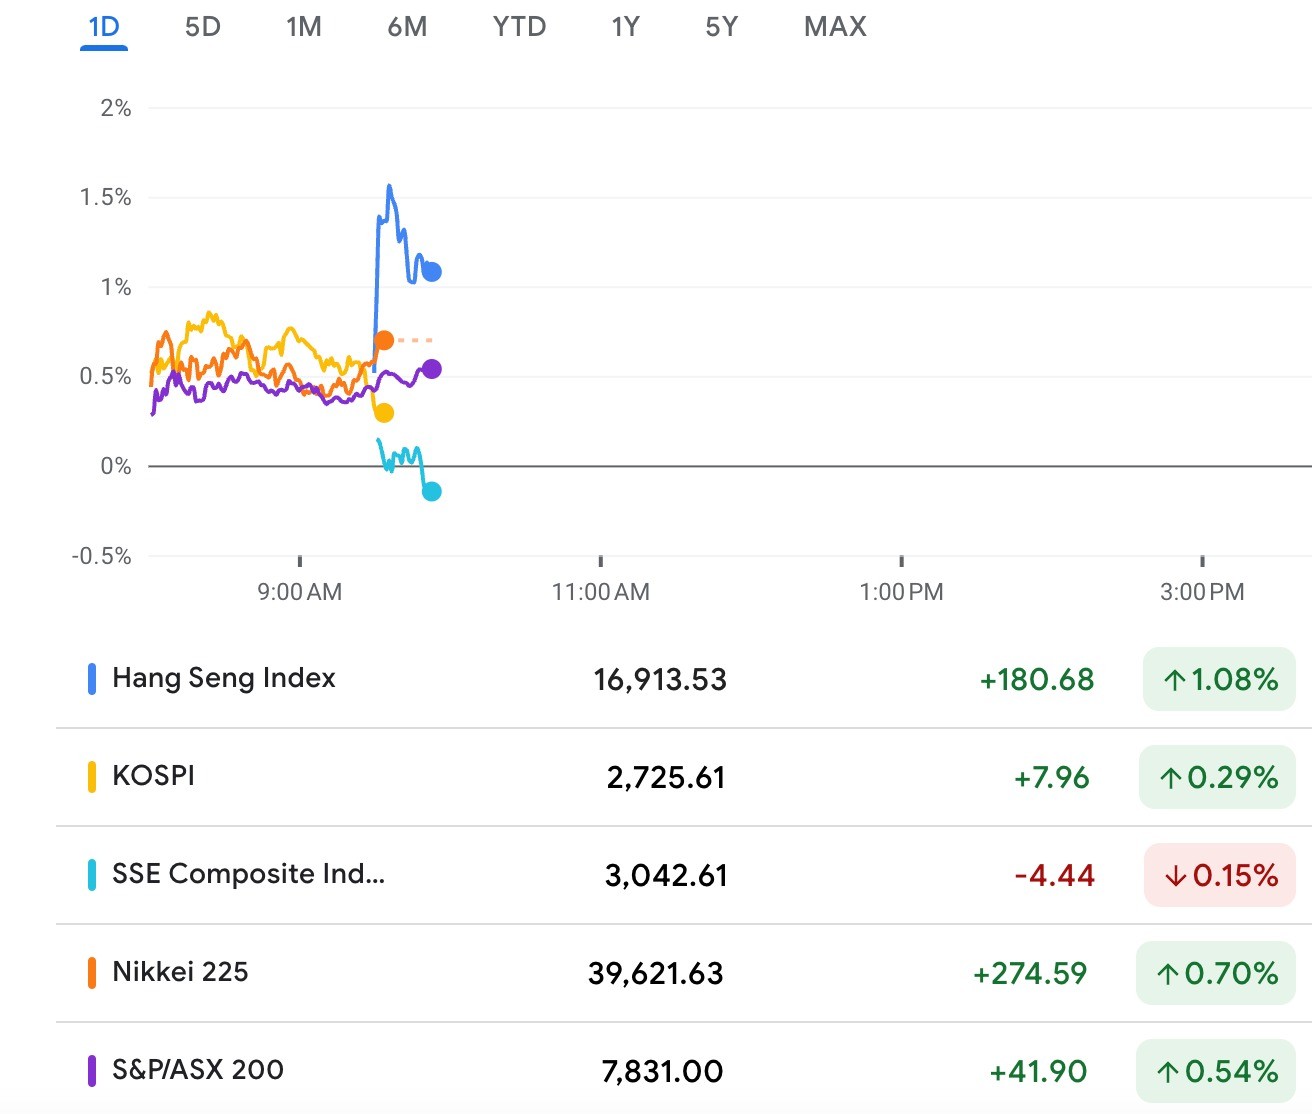Screen dimensions: 1312x1114
Task: Click the 1.5% y-axis label
Action: coord(106,197)
